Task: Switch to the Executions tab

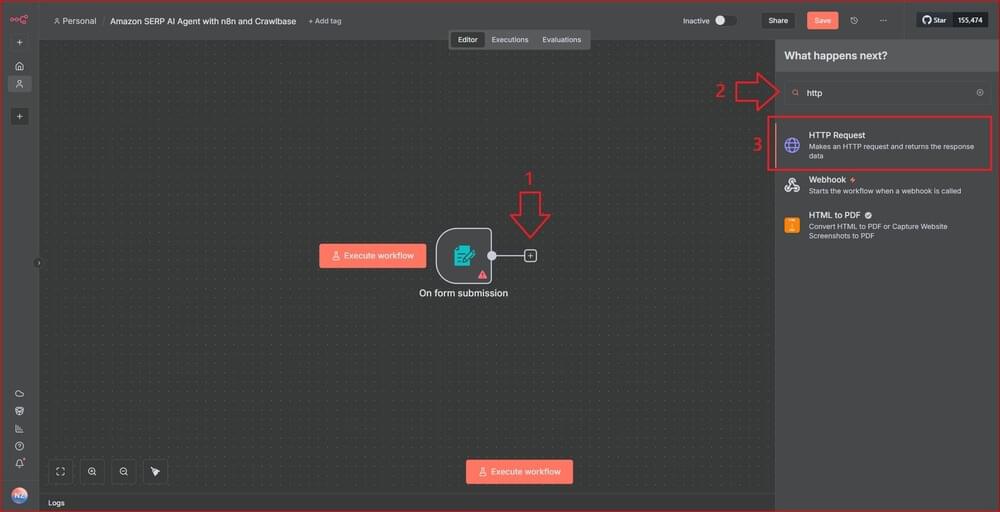Action: (509, 40)
